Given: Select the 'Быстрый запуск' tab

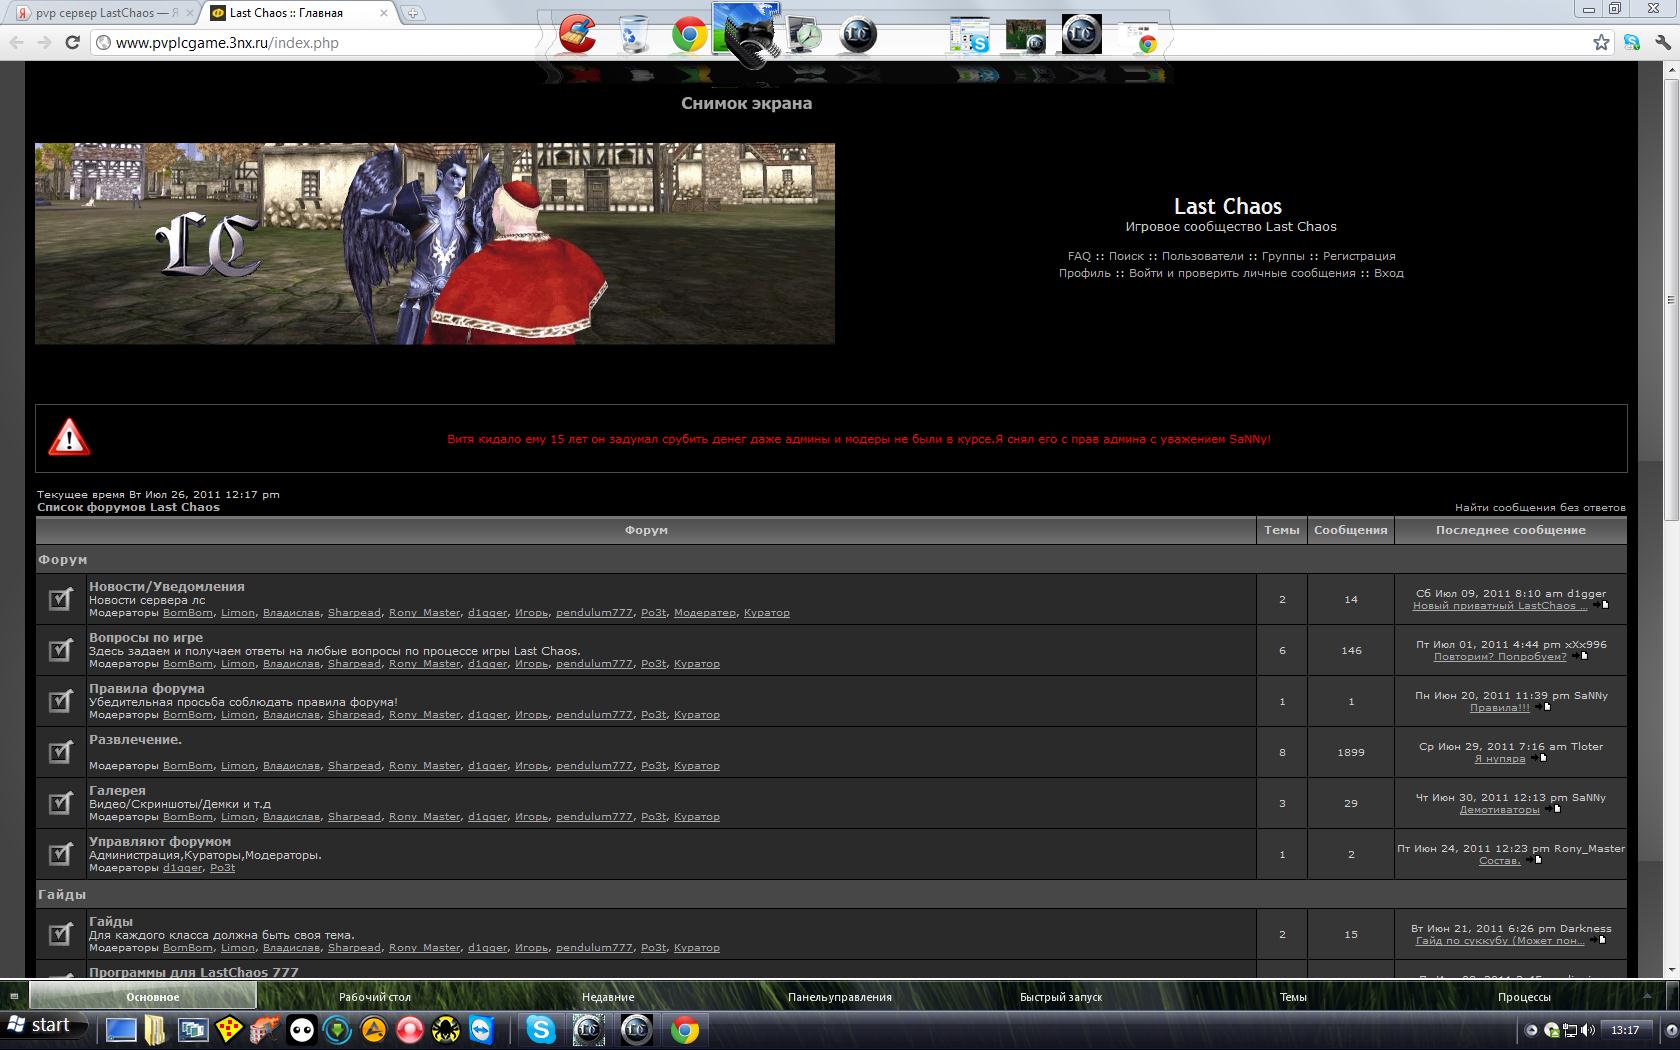Looking at the screenshot, I should [1061, 997].
